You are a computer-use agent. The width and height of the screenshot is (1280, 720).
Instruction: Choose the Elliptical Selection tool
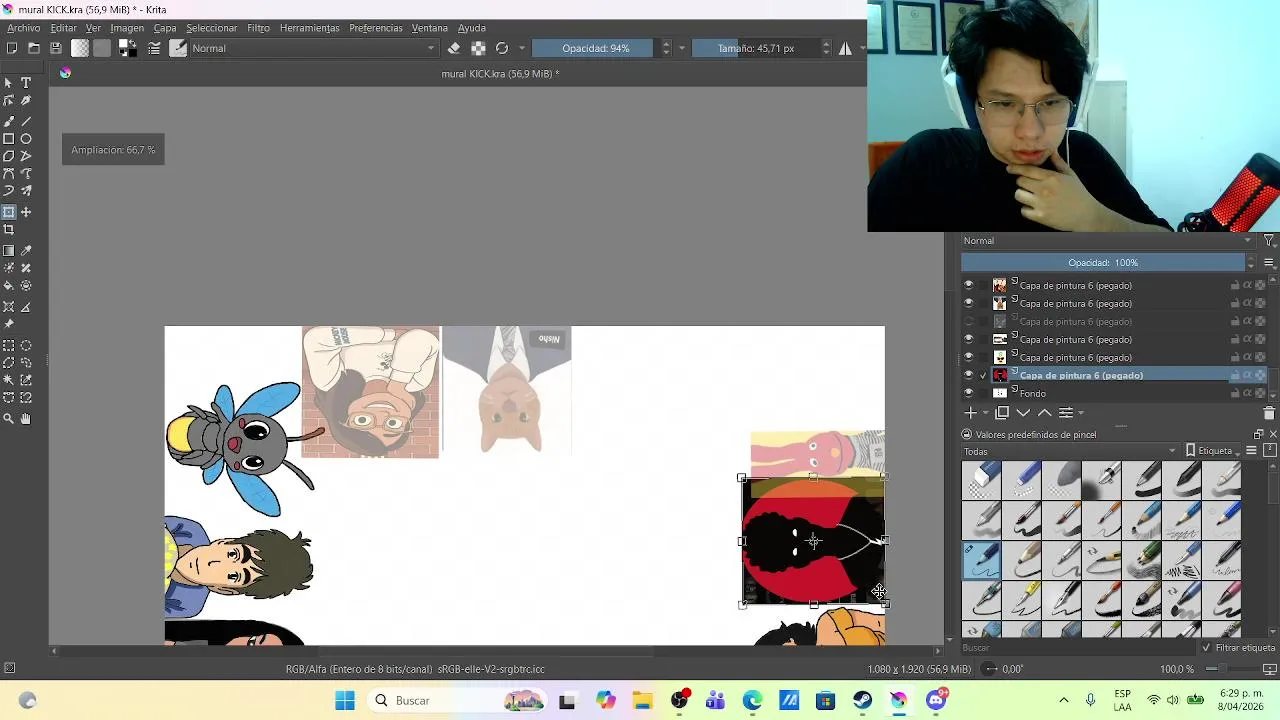point(26,345)
